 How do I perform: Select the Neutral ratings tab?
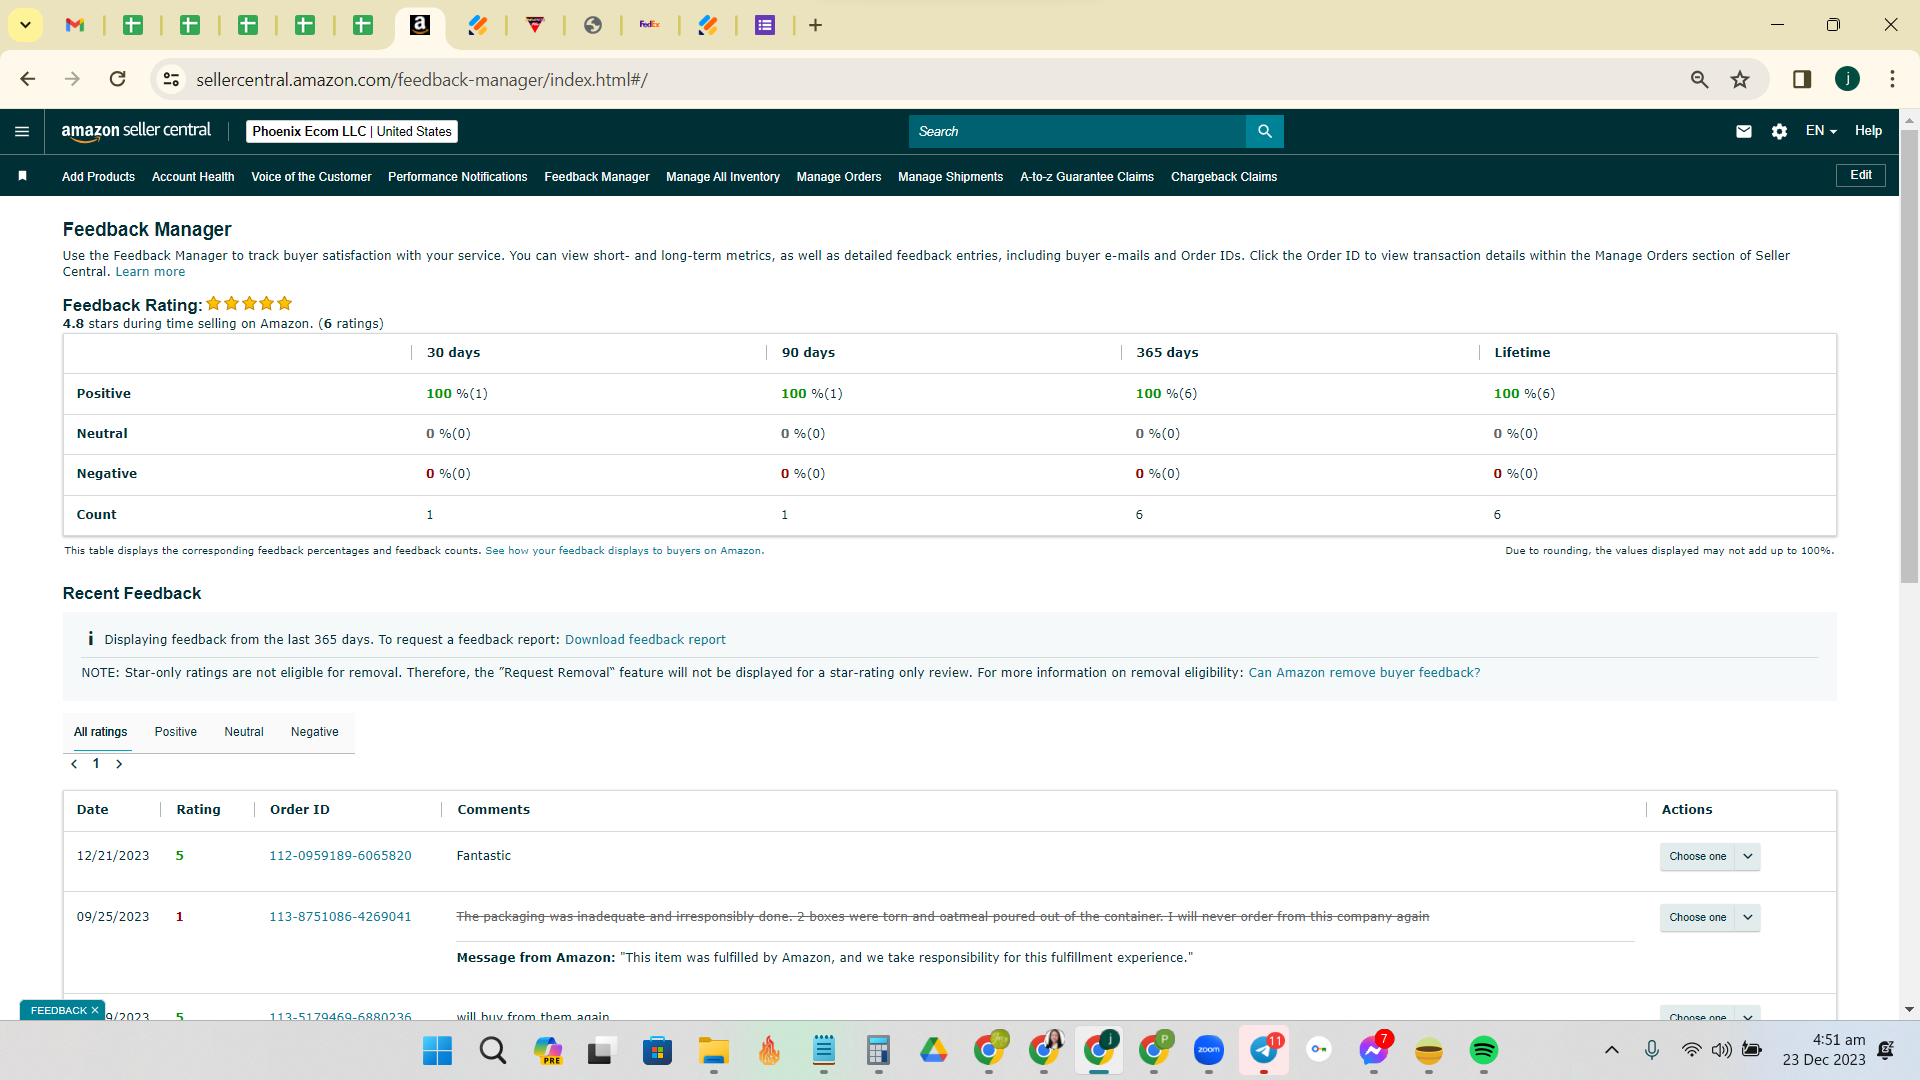click(x=244, y=732)
